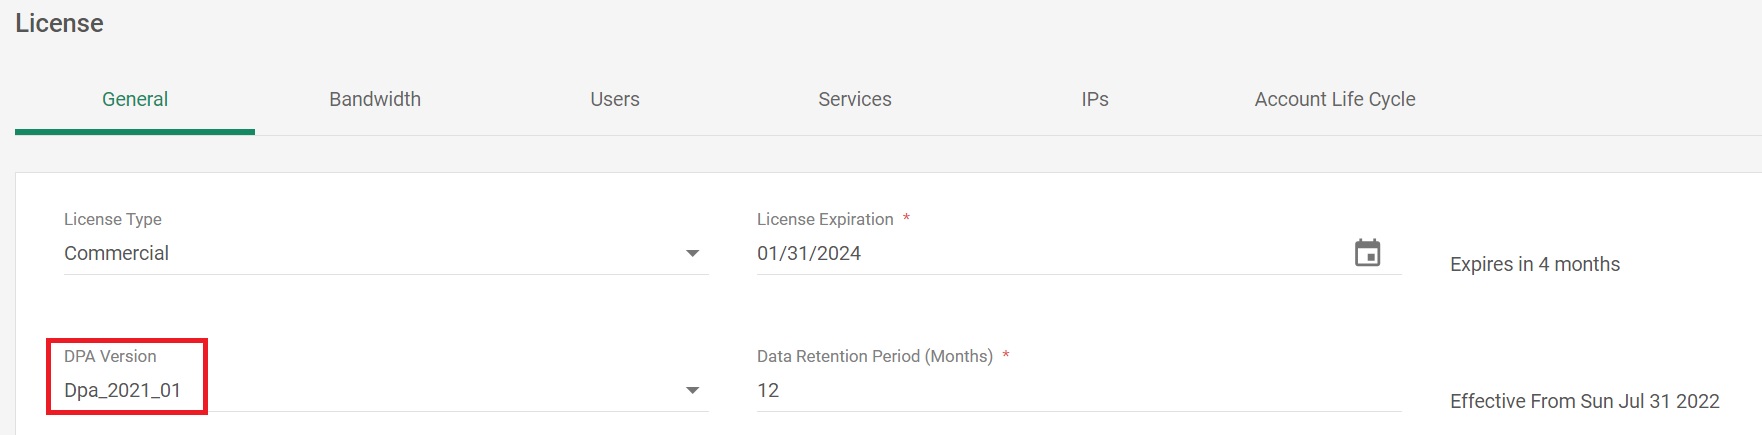Click the License page heading
Screen dimensions: 1762x435
59,23
